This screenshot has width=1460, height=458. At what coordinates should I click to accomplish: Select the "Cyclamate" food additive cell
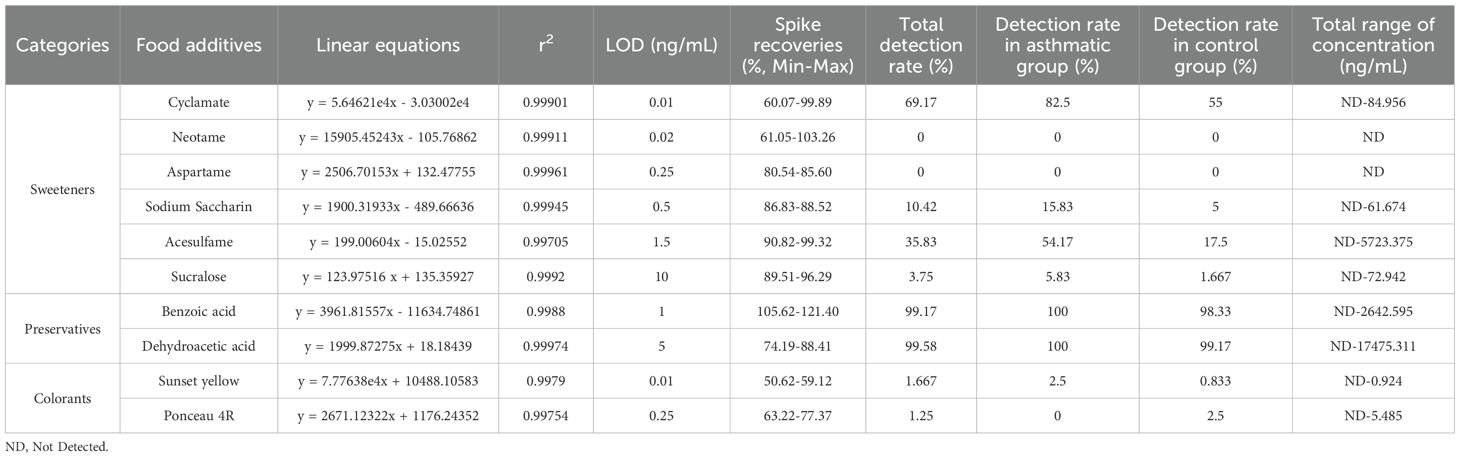[x=199, y=102]
